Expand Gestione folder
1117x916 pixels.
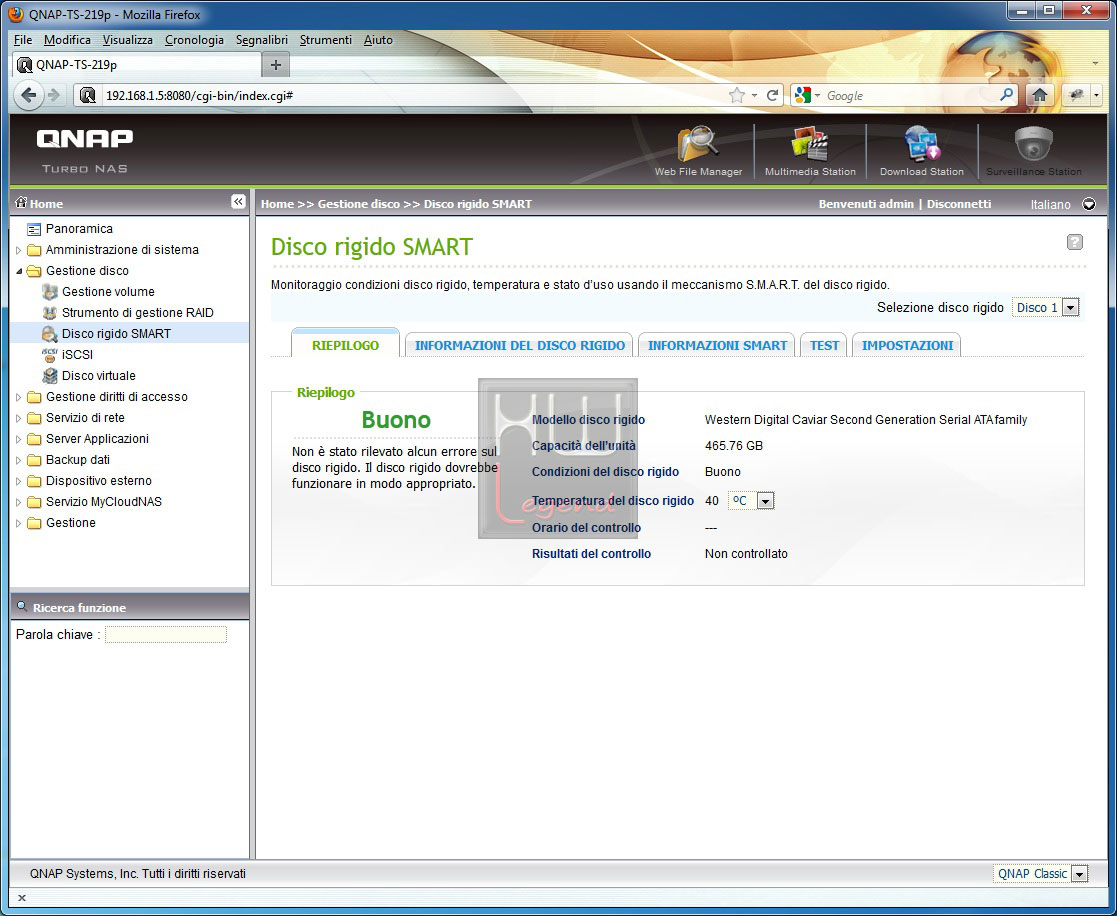pyautogui.click(x=19, y=523)
